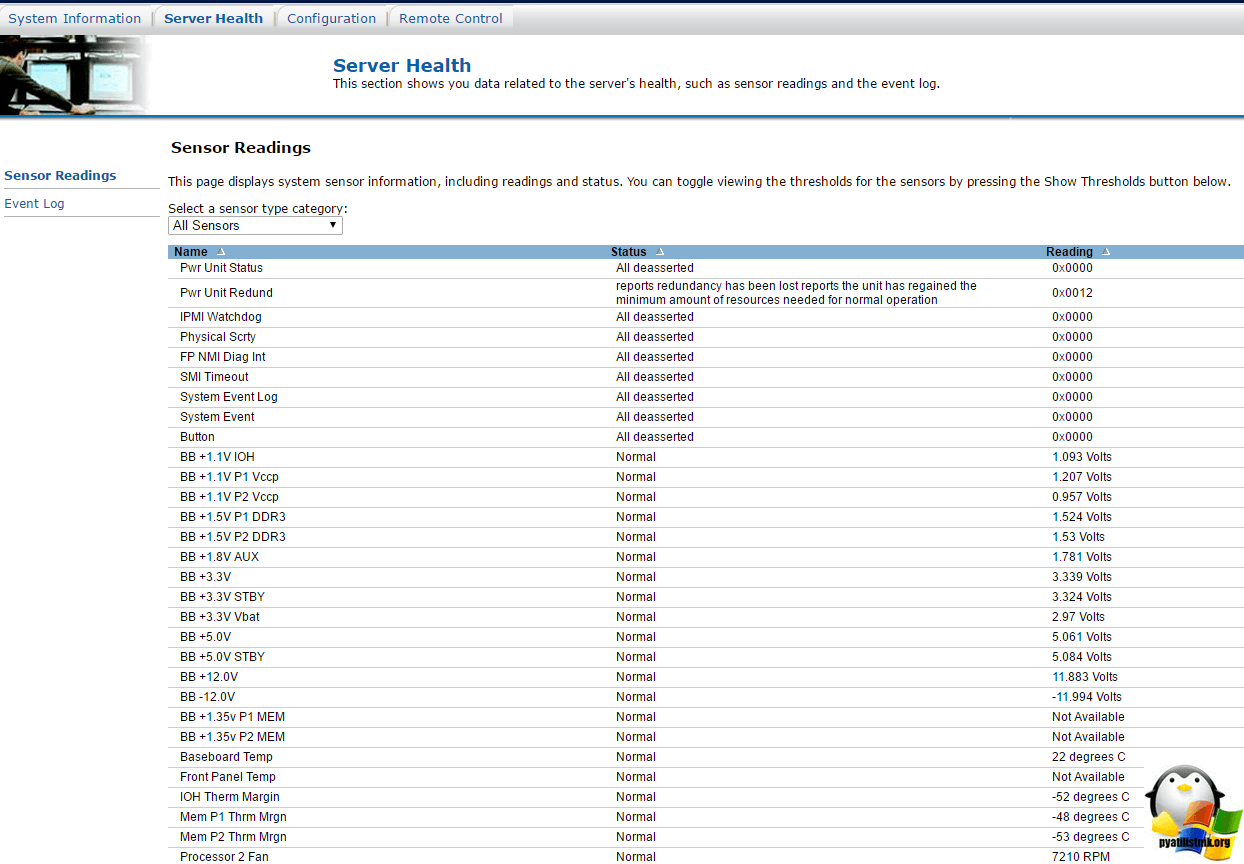Click the sort arrow next to Name header
The image size is (1244, 864).
pos(221,252)
